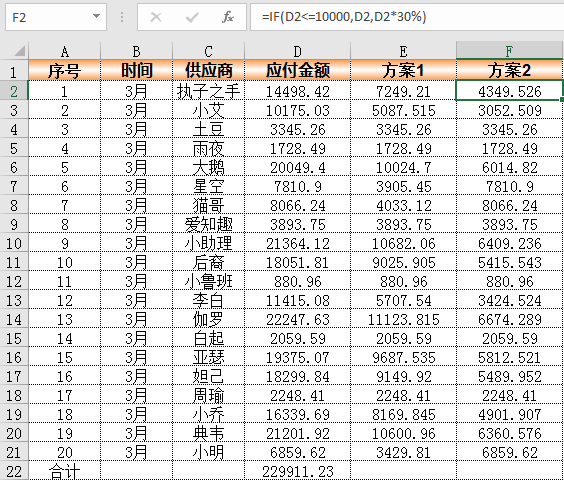Select the cell containing 执子之手
The height and width of the screenshot is (480, 564).
click(x=209, y=91)
